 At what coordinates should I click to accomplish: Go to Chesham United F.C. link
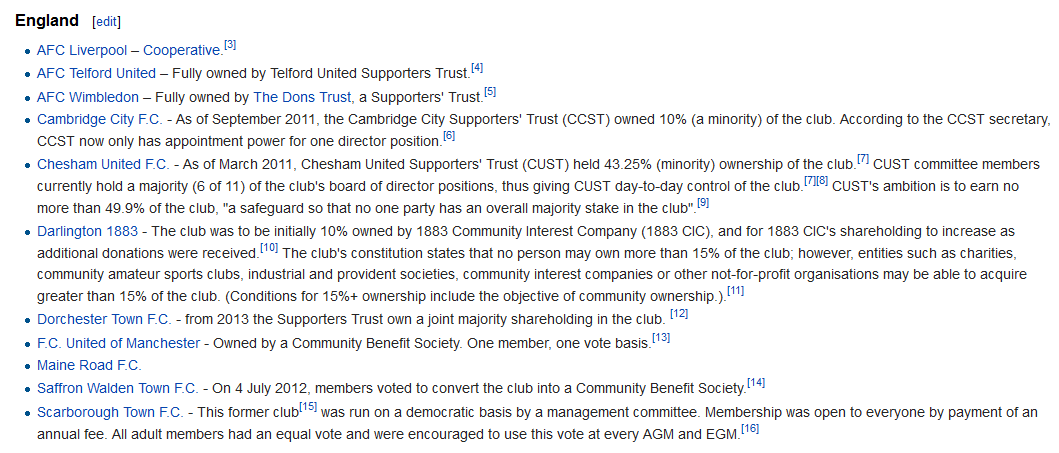(x=105, y=164)
